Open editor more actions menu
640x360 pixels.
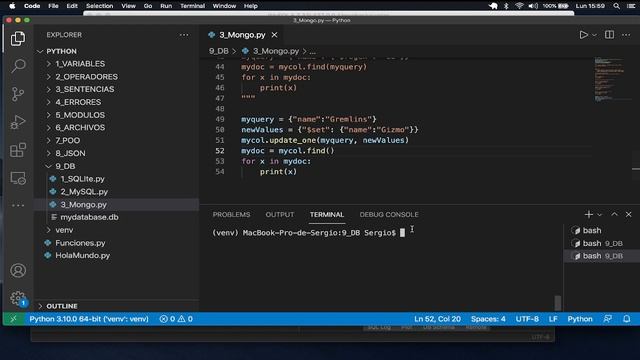coord(626,35)
